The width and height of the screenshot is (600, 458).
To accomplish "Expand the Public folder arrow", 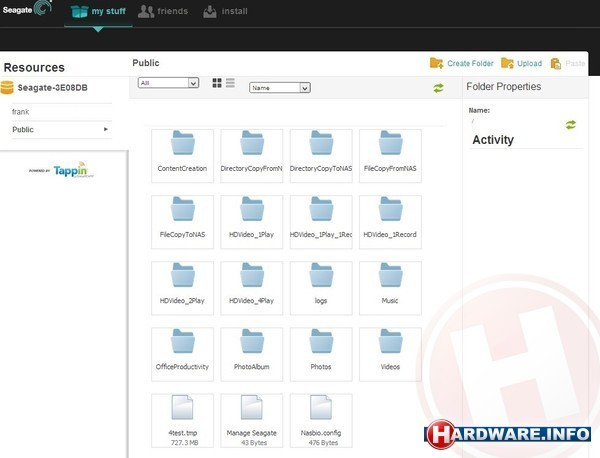I will click(x=106, y=130).
